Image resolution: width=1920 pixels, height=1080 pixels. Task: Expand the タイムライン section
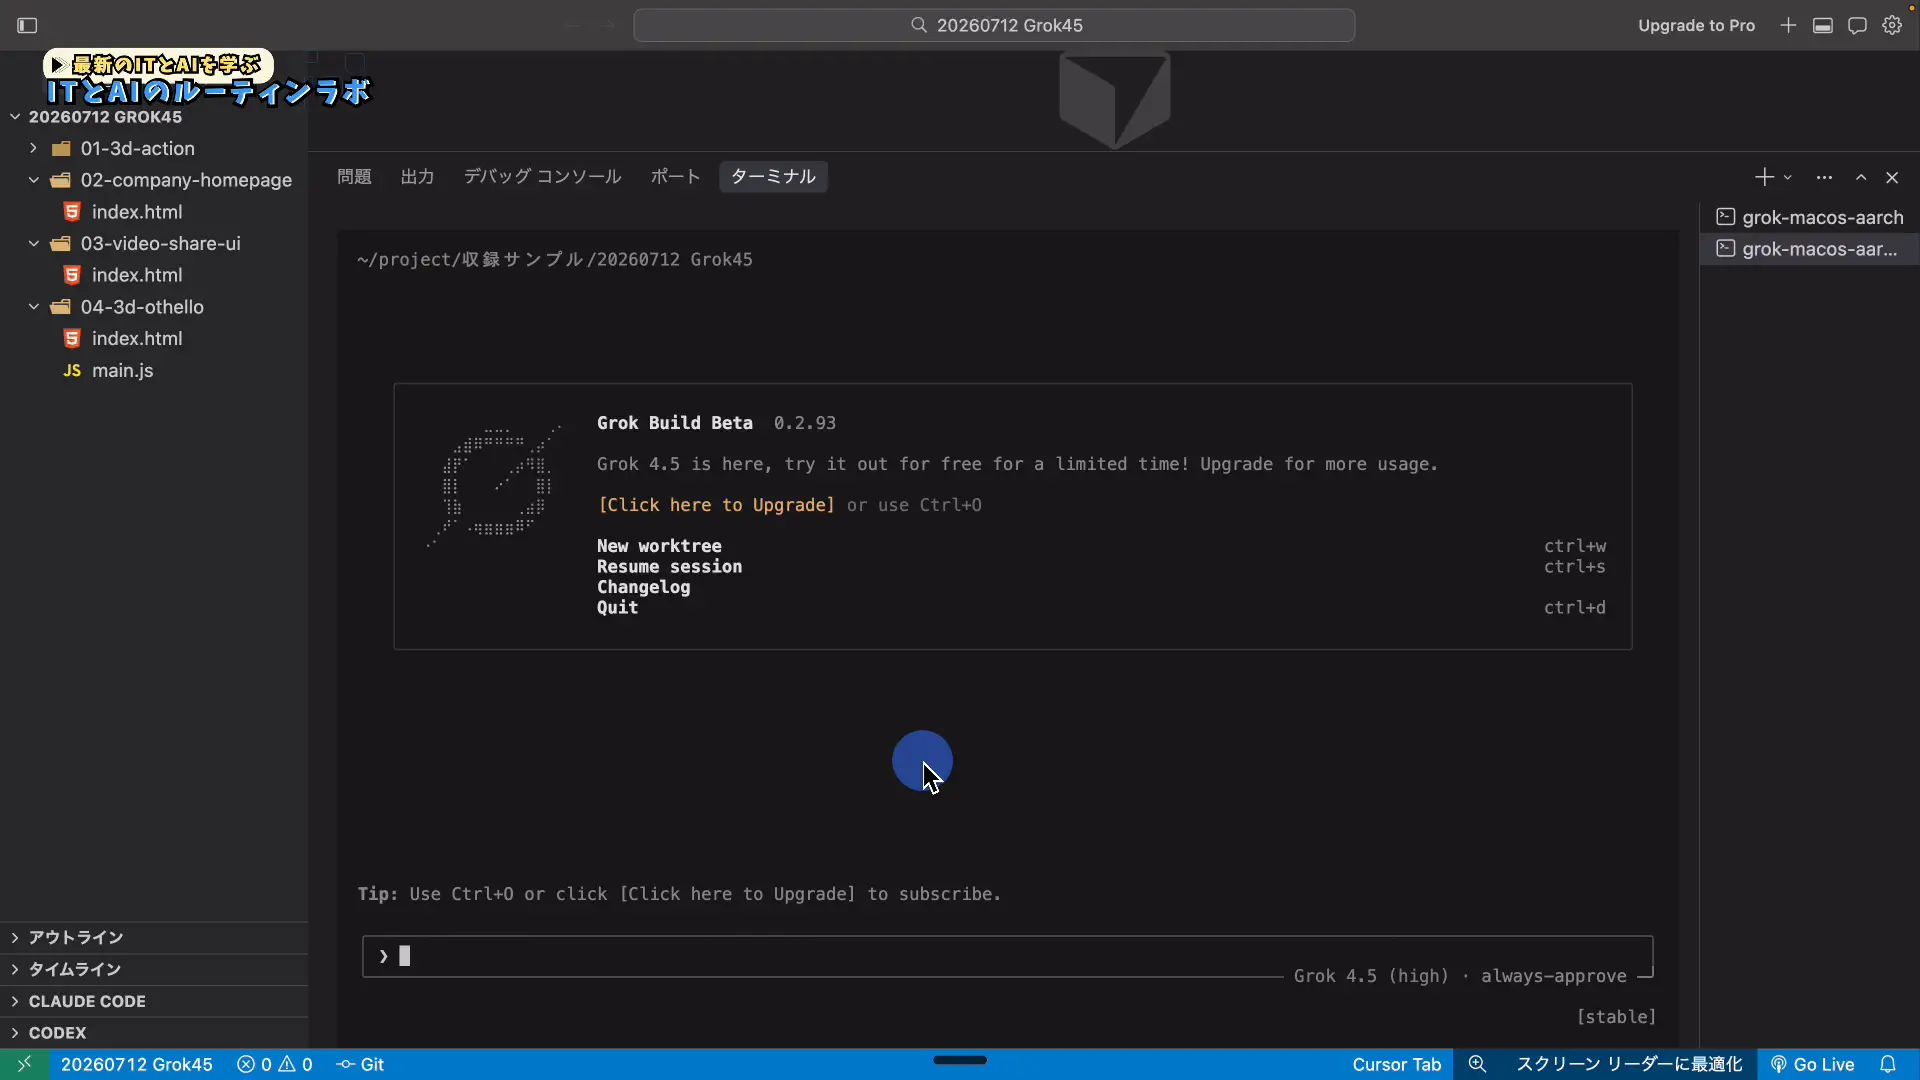[154, 970]
